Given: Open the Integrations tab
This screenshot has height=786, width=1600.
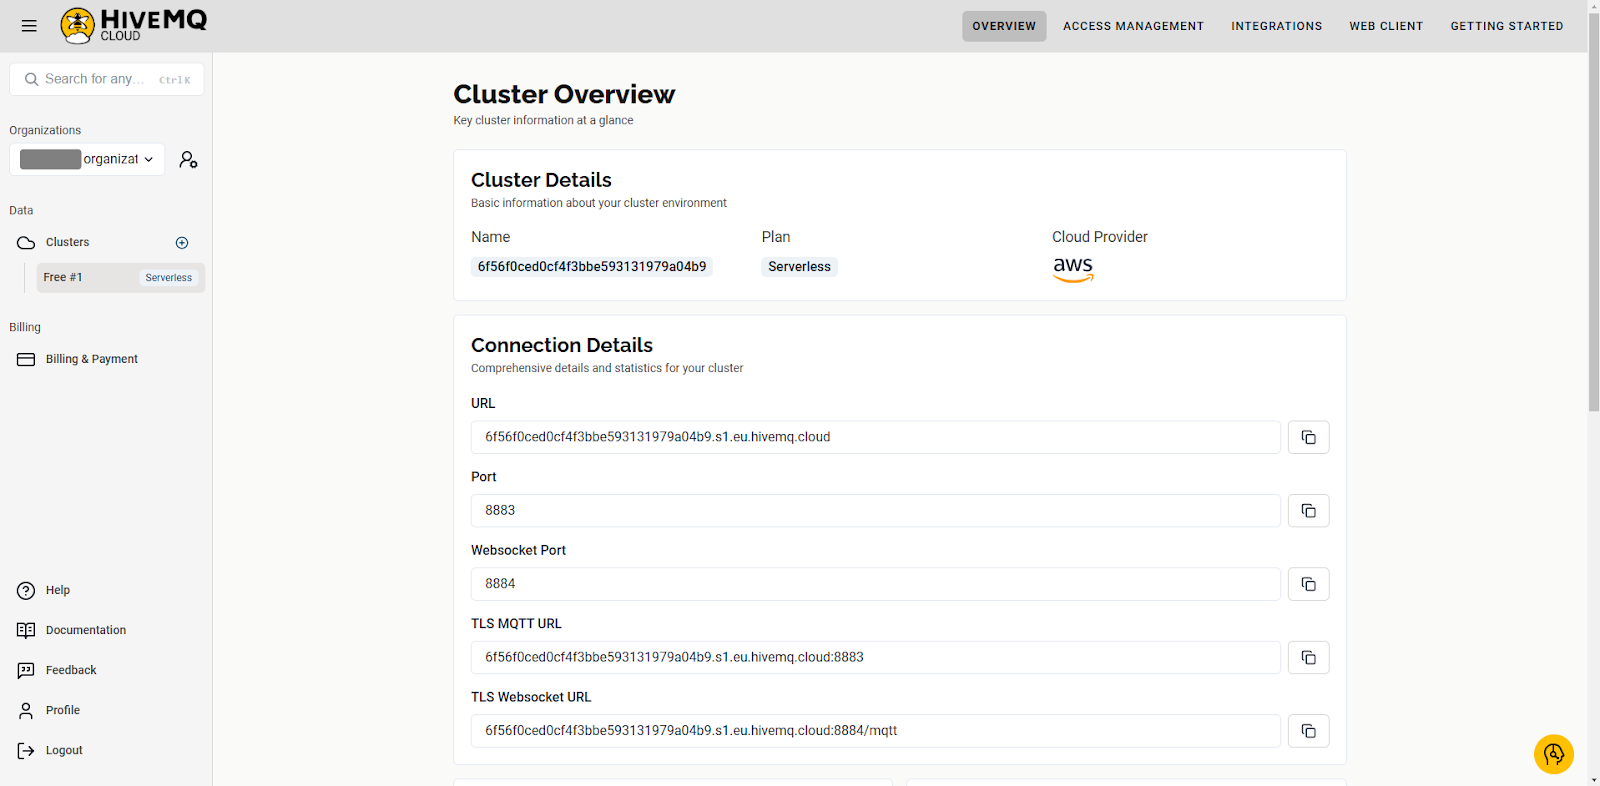Looking at the screenshot, I should 1276,26.
